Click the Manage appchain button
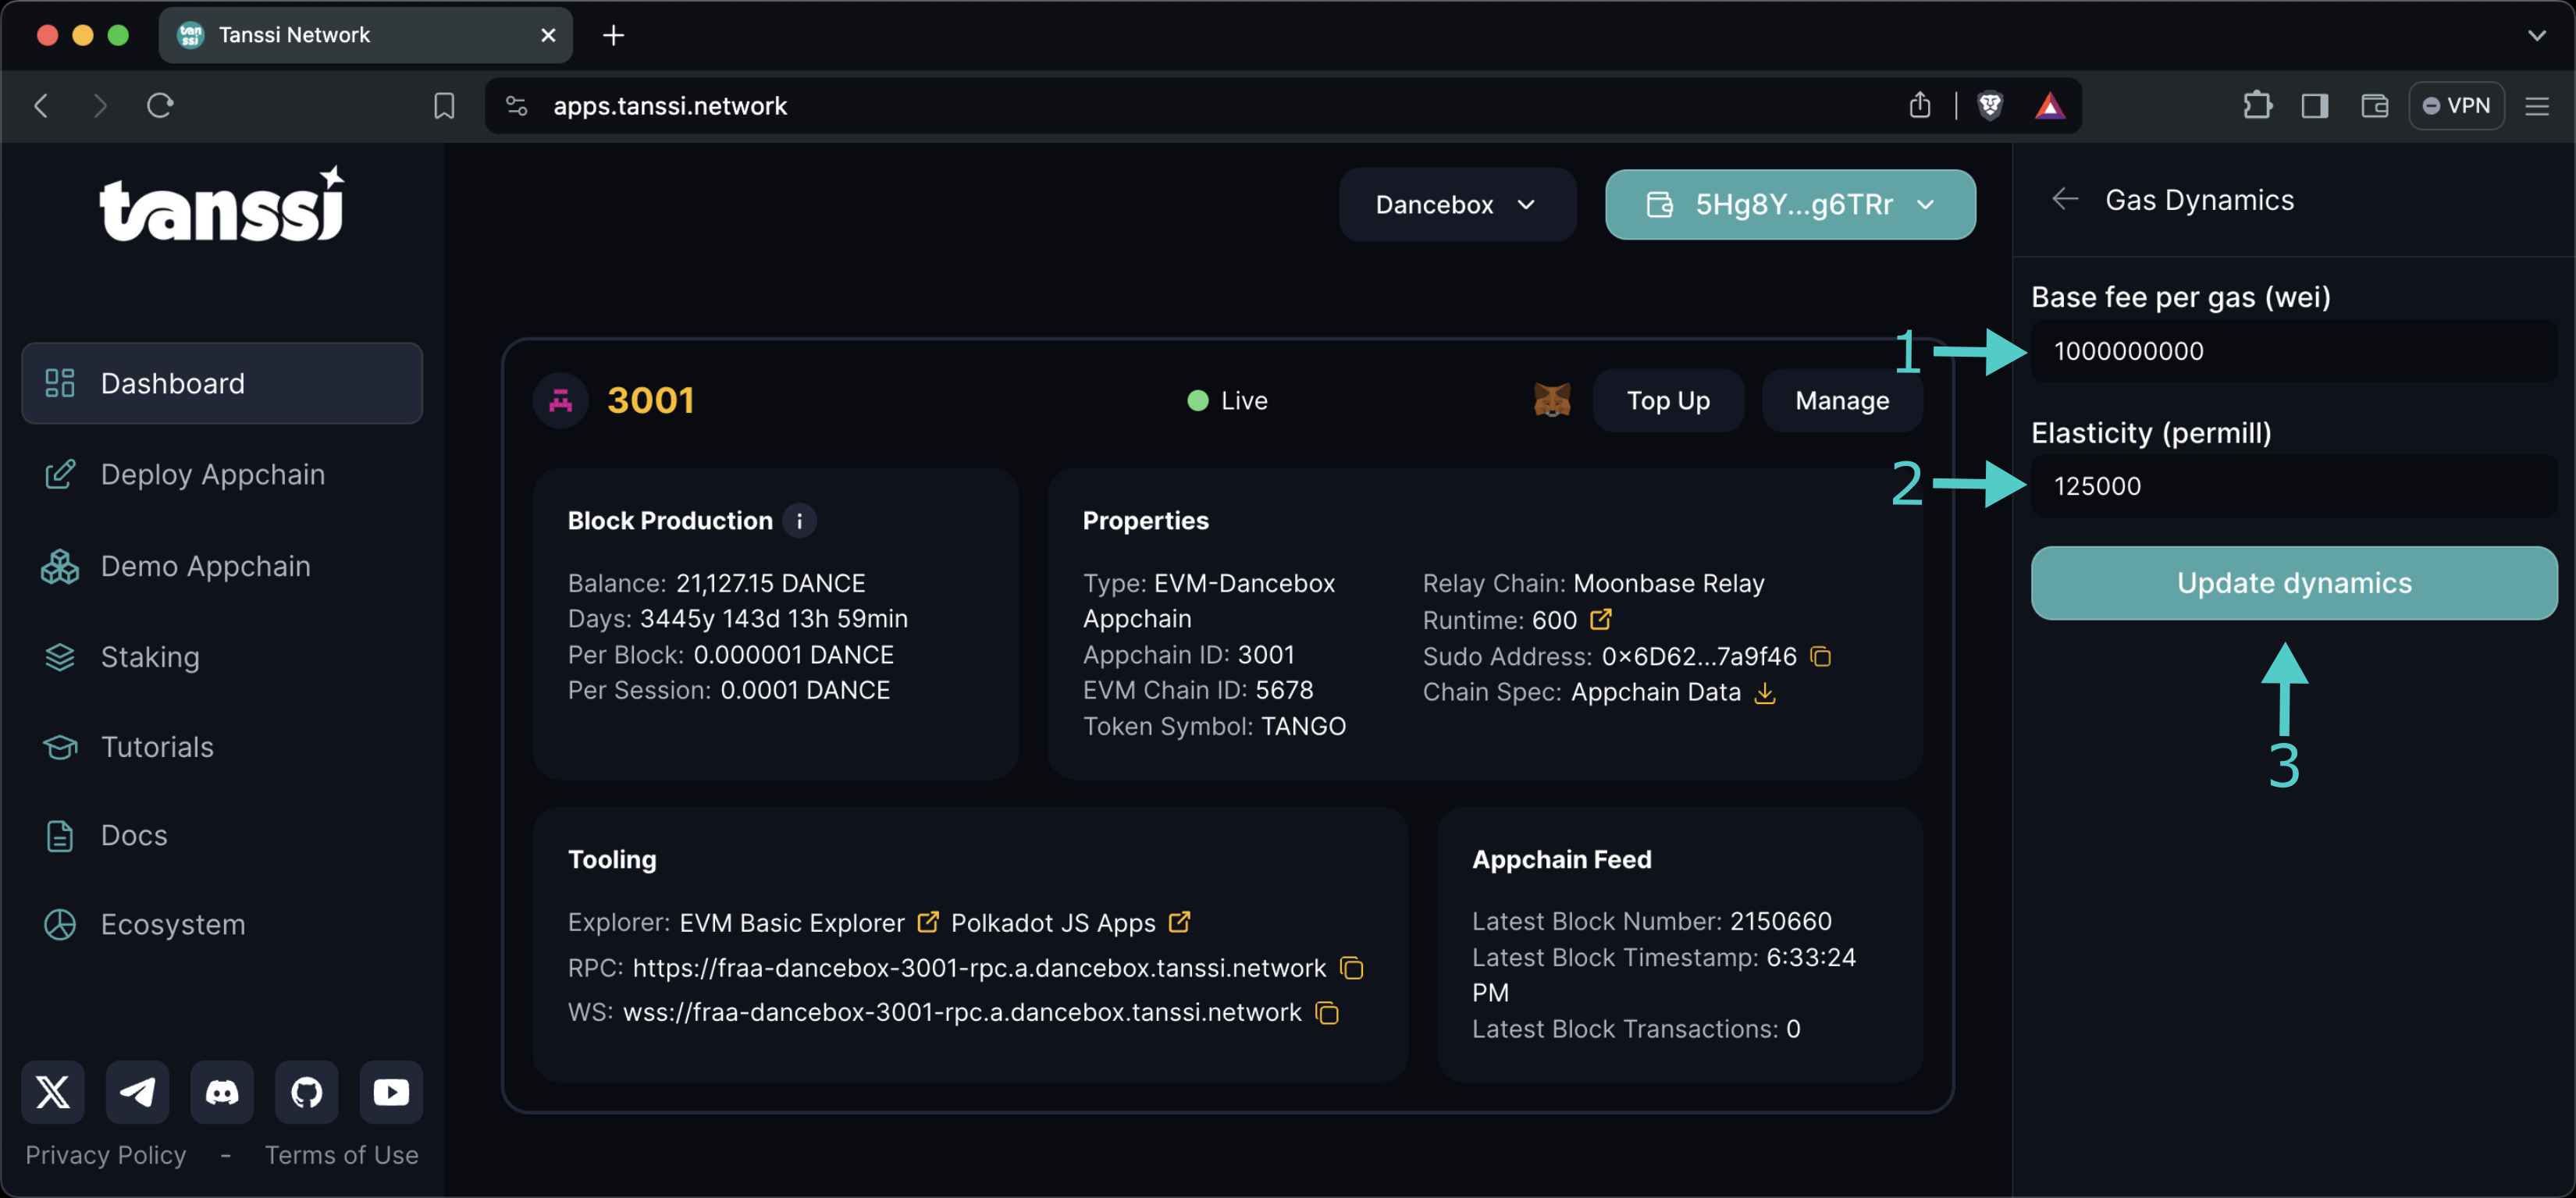The height and width of the screenshot is (1198, 2576). click(x=1841, y=400)
